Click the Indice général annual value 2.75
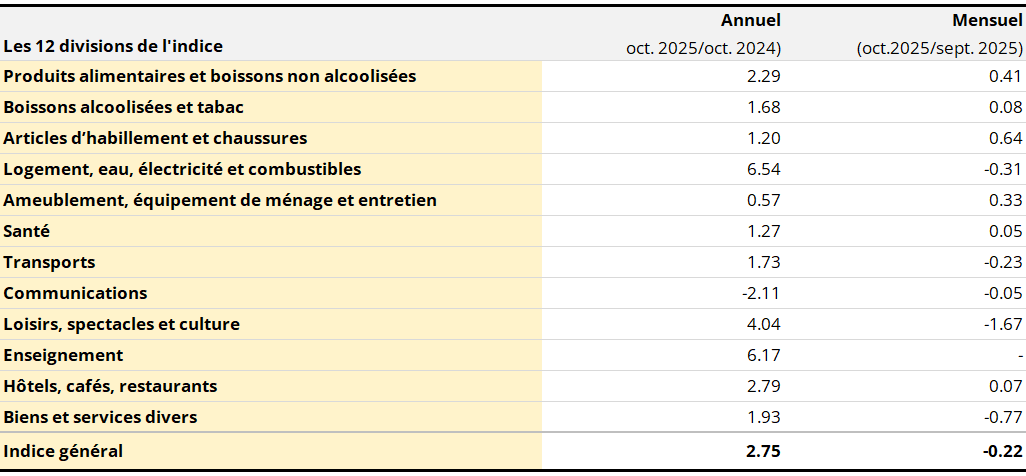 pos(763,451)
